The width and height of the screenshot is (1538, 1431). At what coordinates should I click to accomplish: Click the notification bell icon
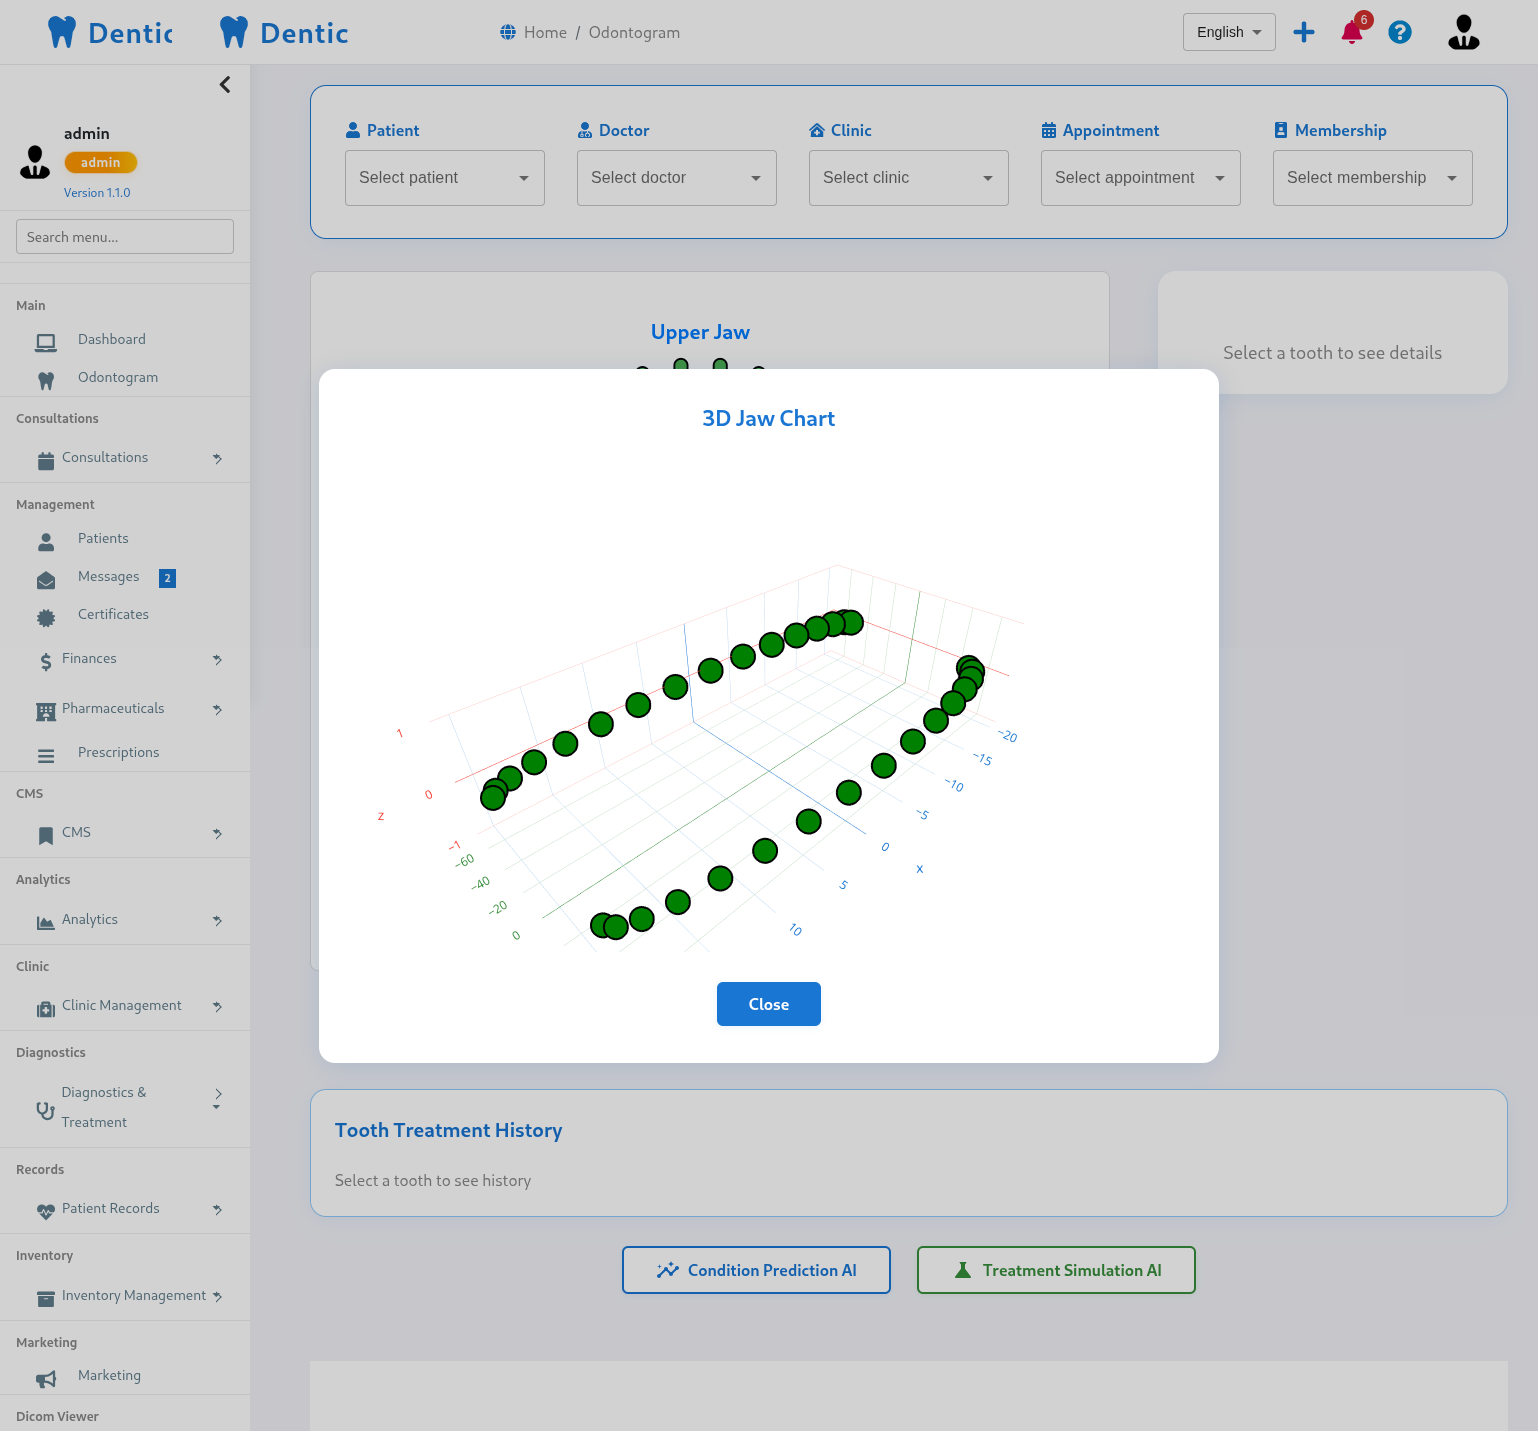(1352, 33)
